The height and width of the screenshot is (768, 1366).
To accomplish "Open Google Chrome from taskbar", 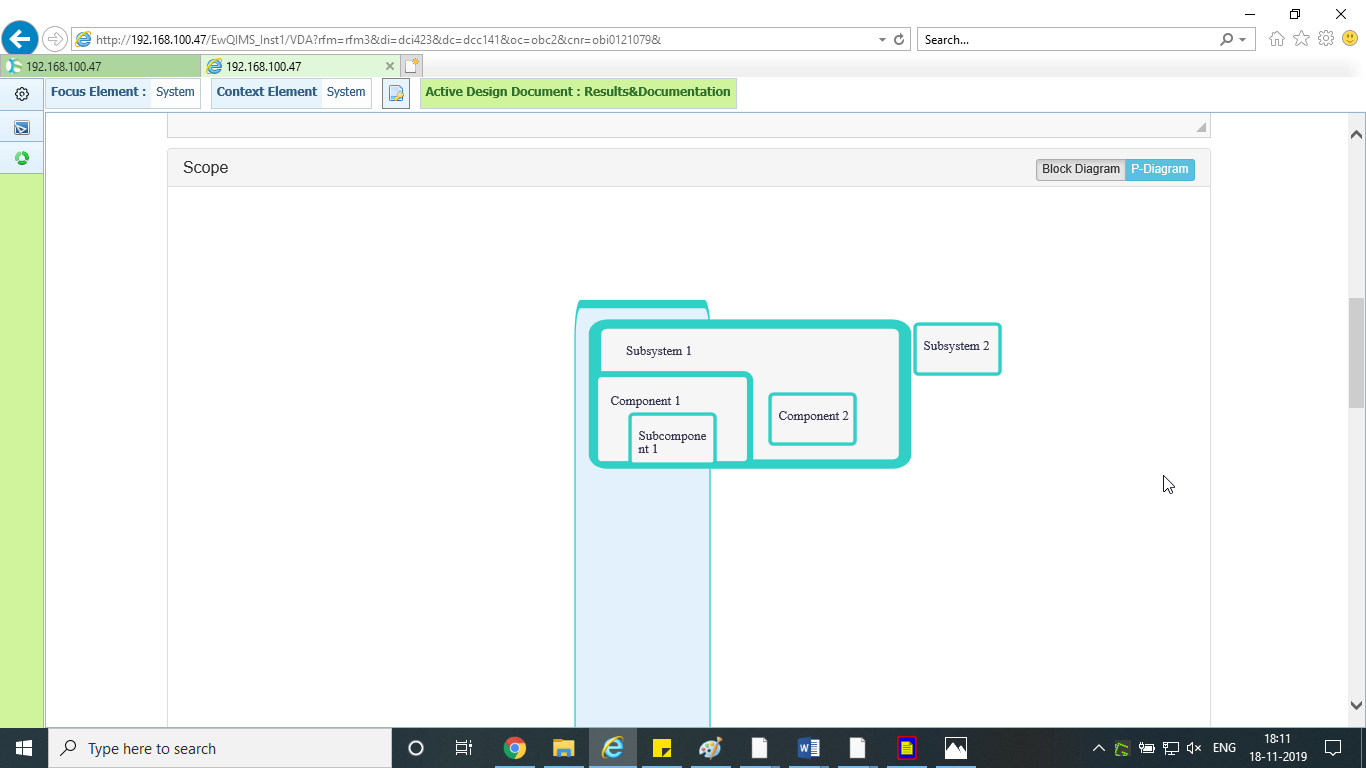I will coord(515,748).
